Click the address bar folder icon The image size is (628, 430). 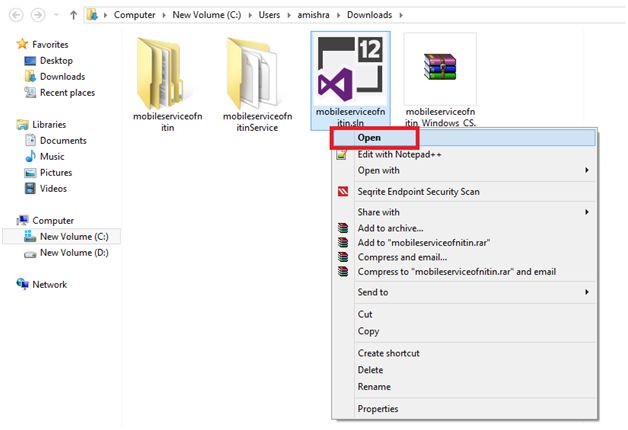92,15
